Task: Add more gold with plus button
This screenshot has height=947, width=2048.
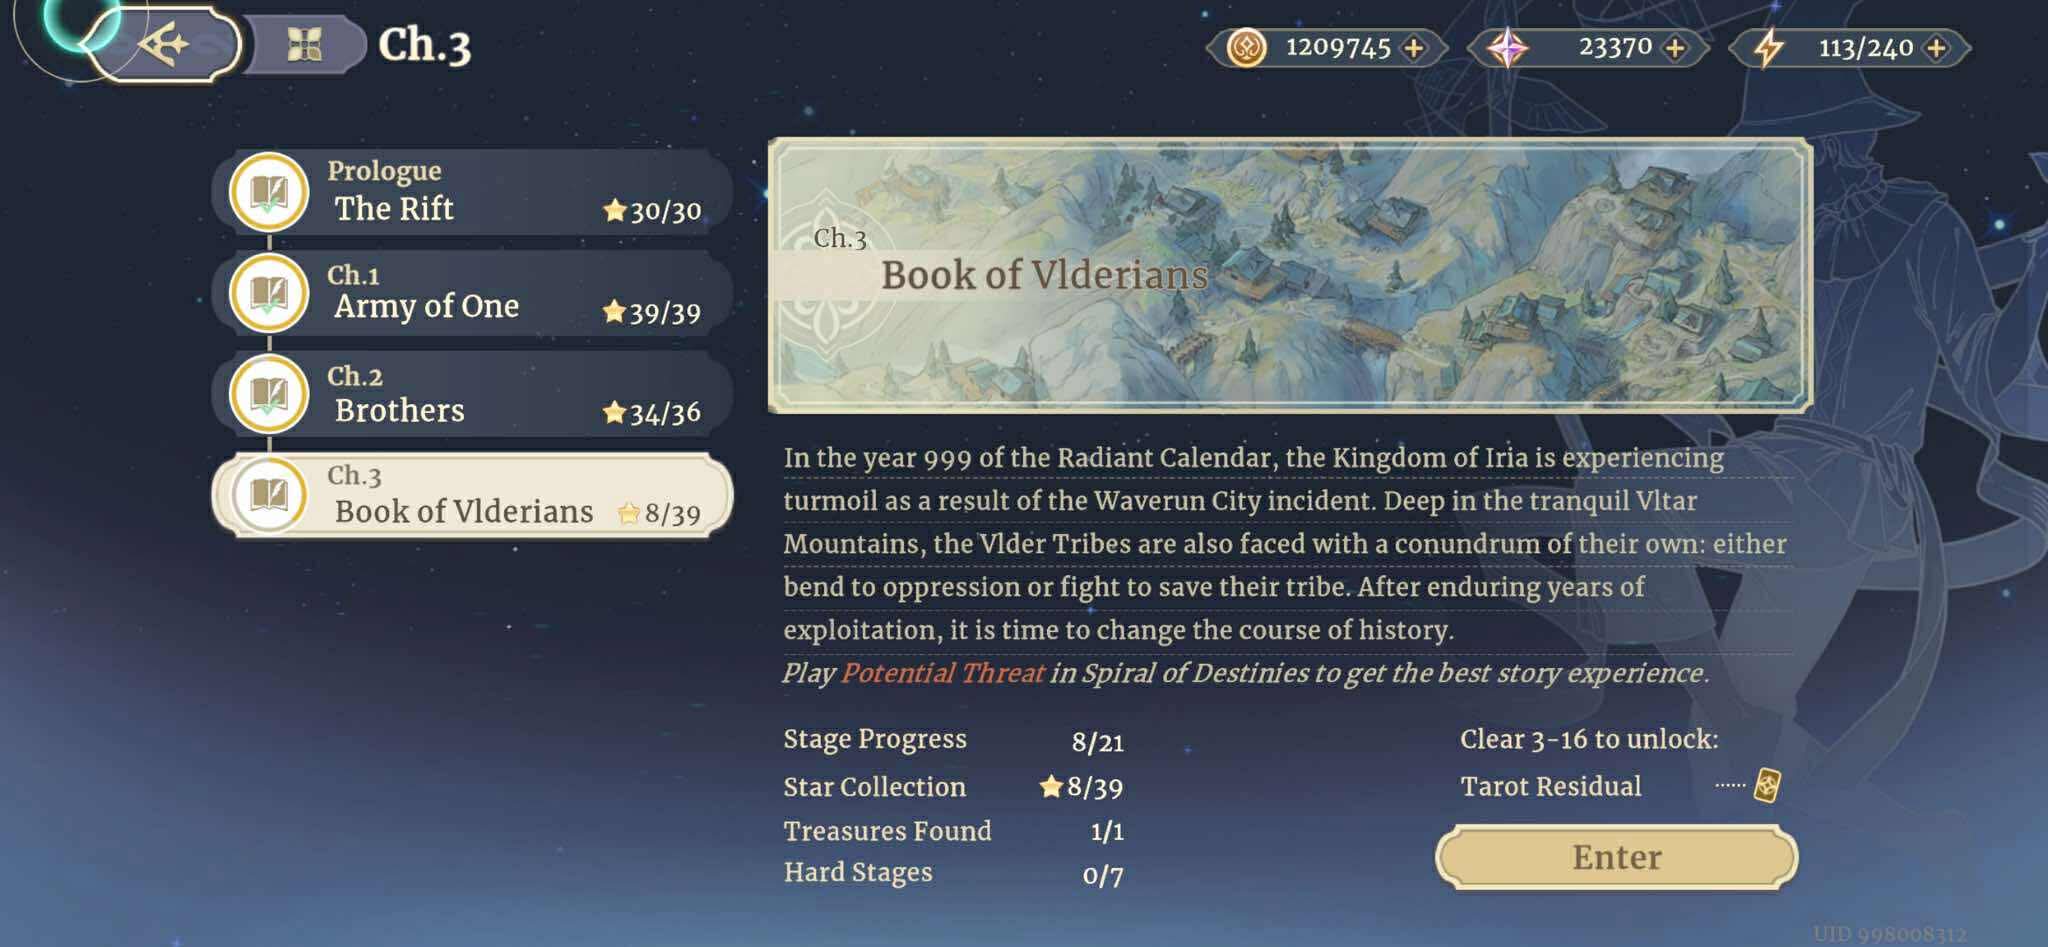Action: tap(1414, 47)
